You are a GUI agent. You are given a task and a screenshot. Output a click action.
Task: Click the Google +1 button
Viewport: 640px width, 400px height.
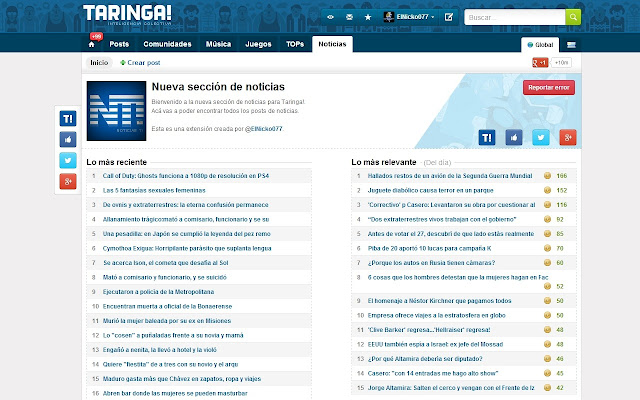click(x=540, y=62)
